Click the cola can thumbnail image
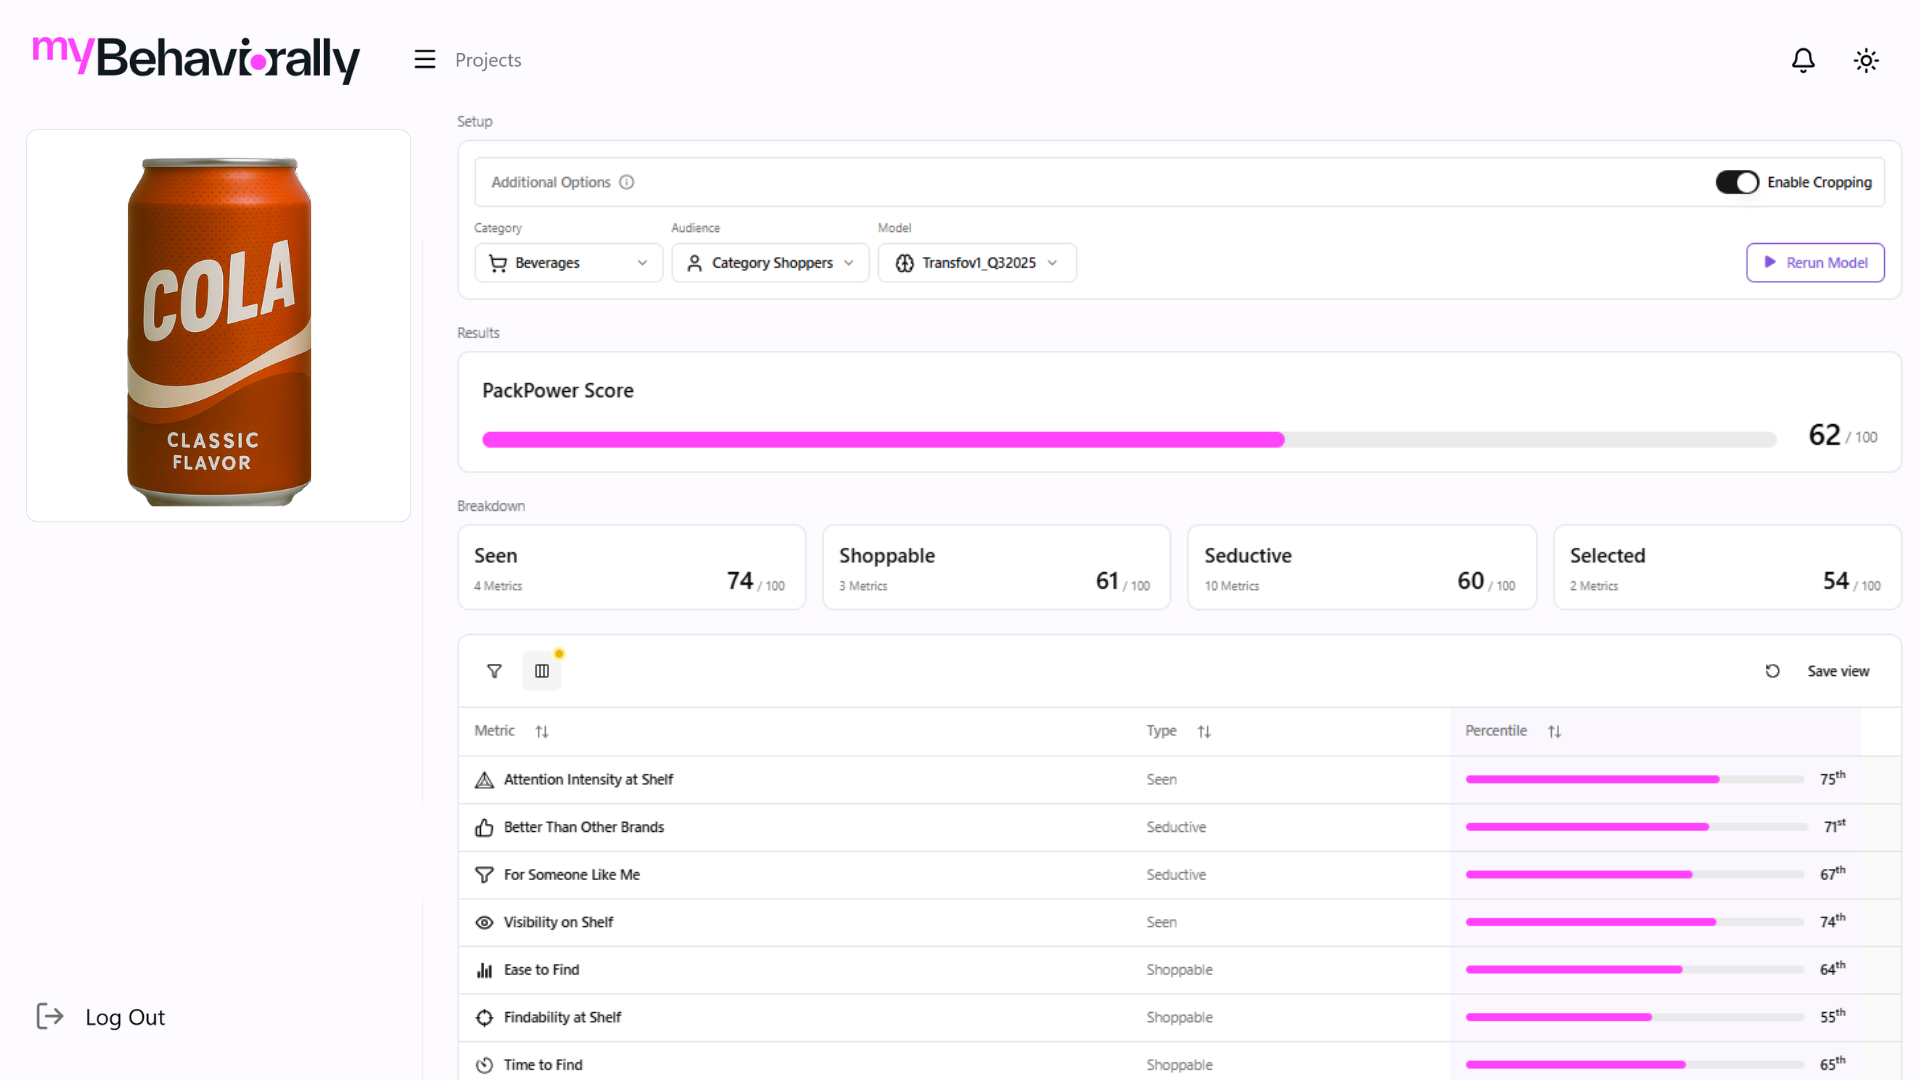 point(219,327)
